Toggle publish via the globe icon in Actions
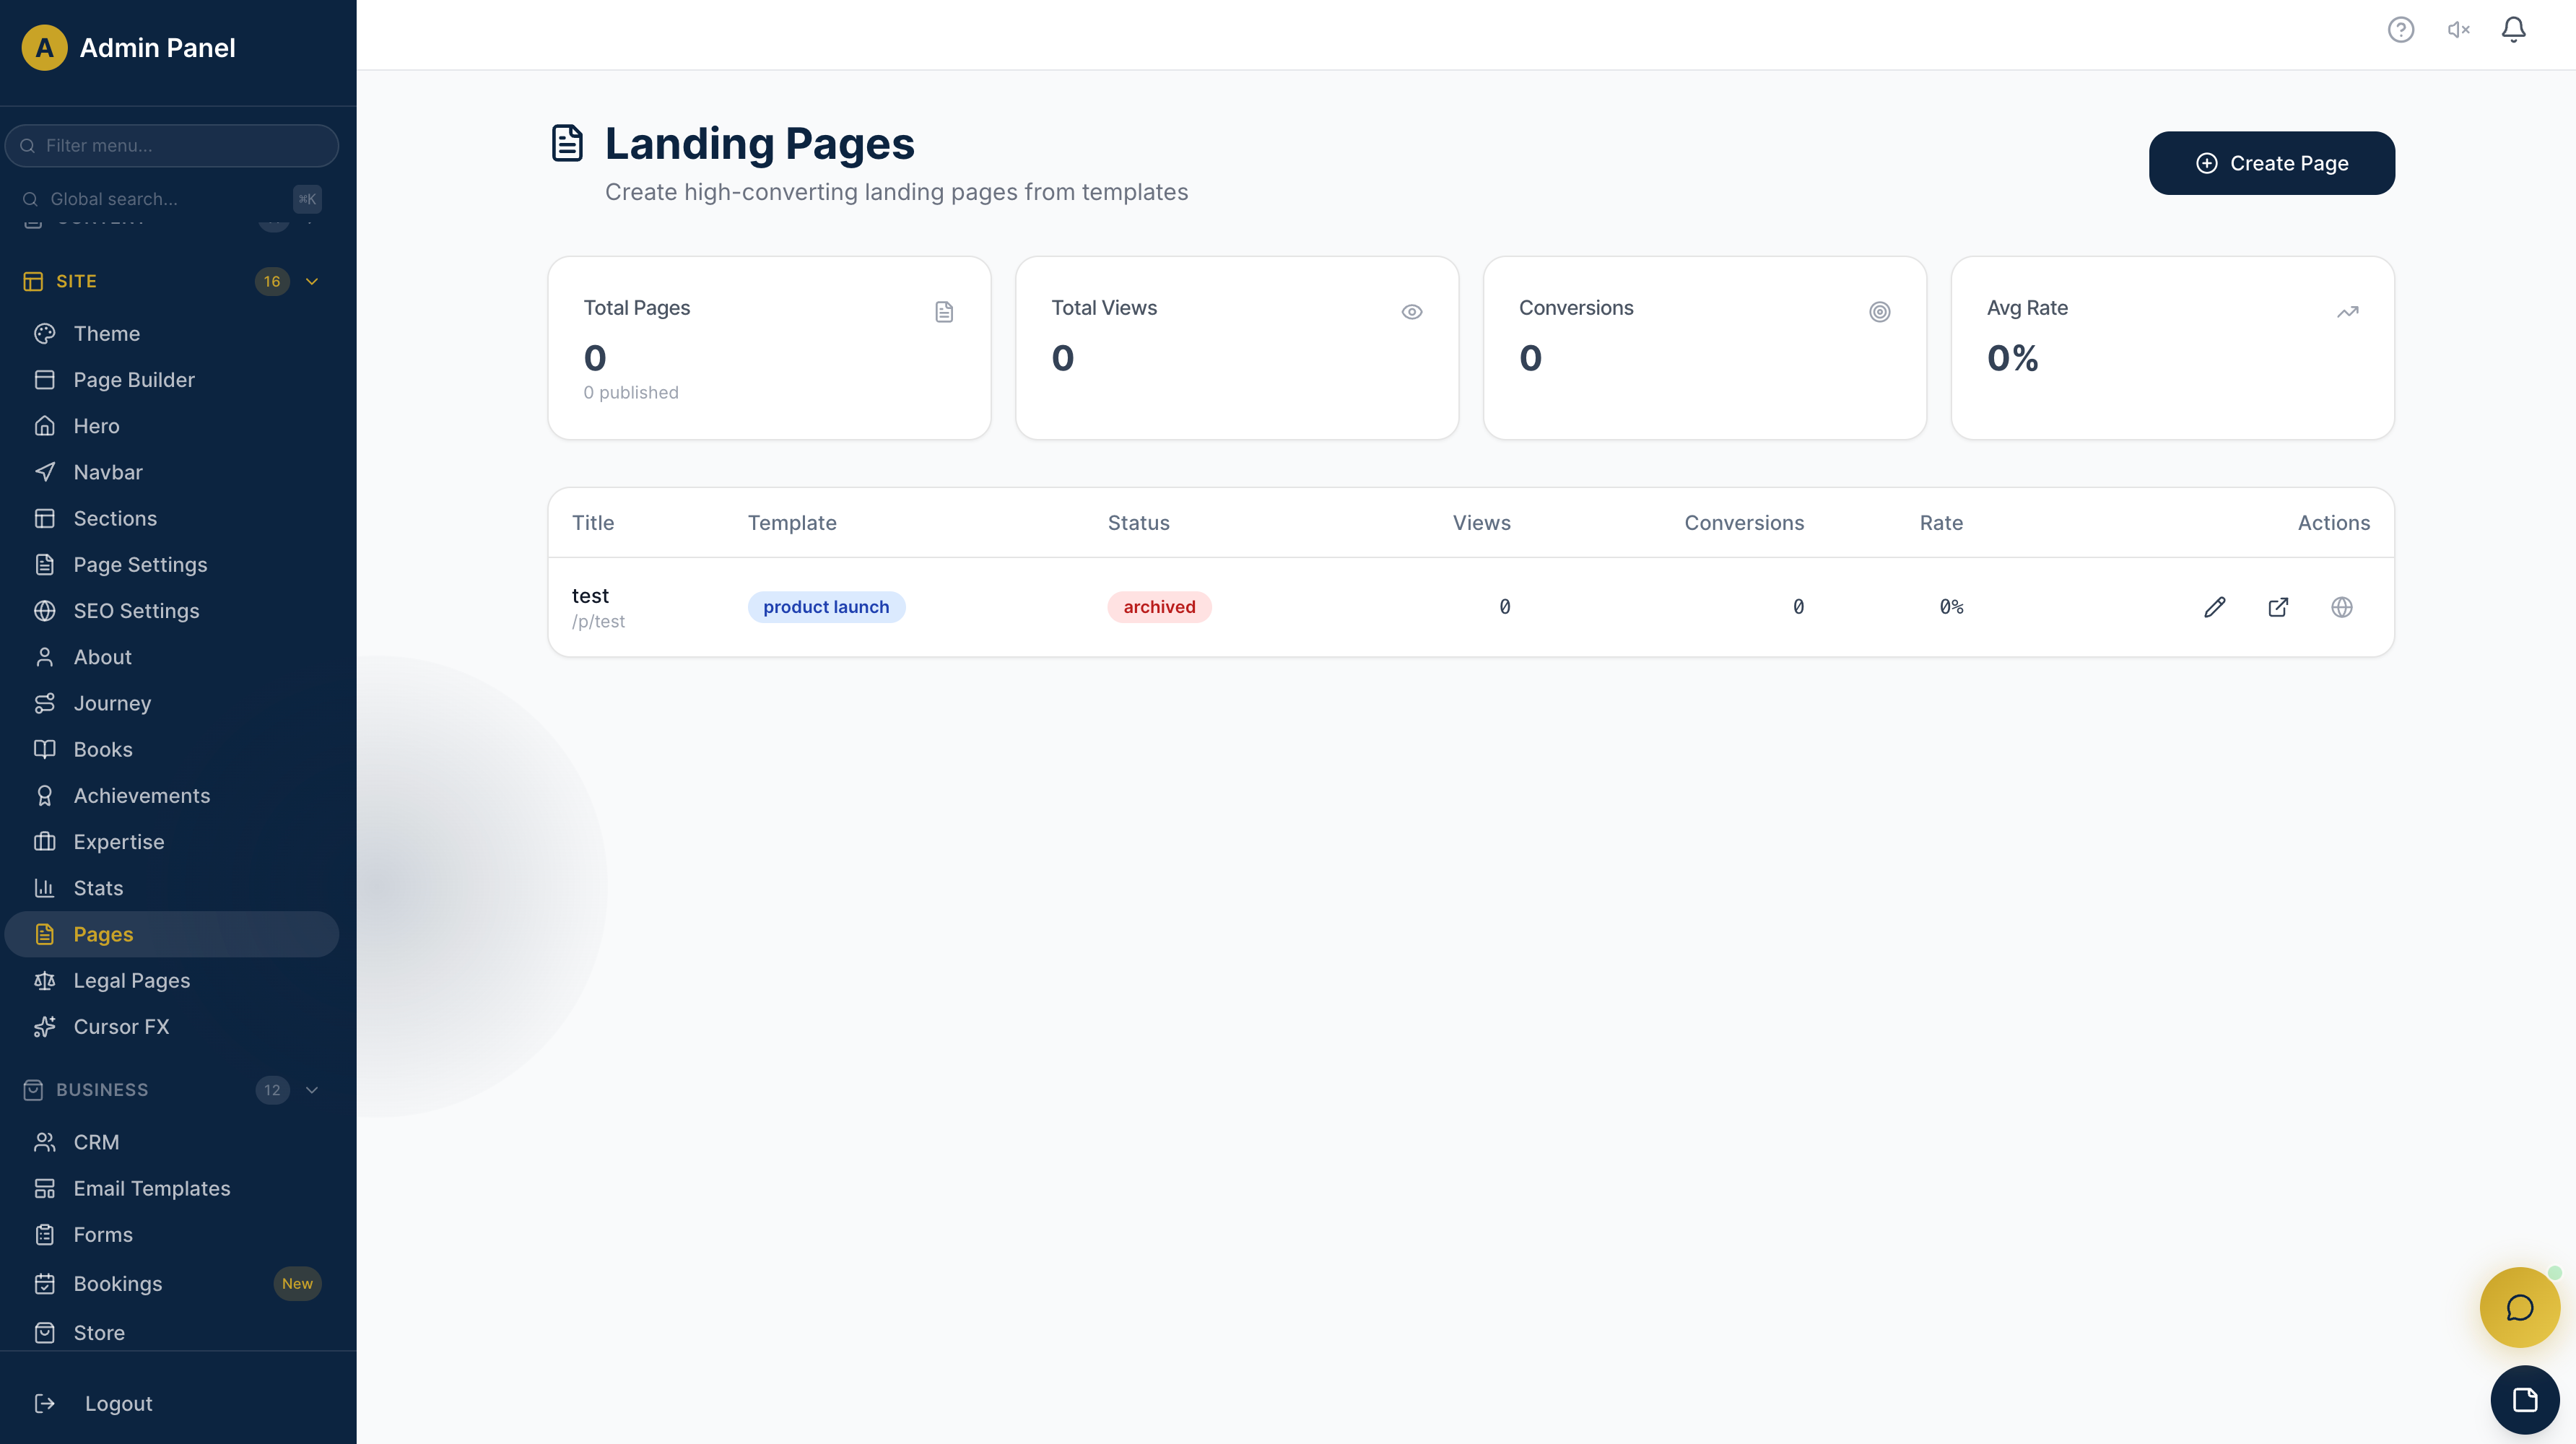Viewport: 2576px width, 1444px height. pyautogui.click(x=2342, y=607)
